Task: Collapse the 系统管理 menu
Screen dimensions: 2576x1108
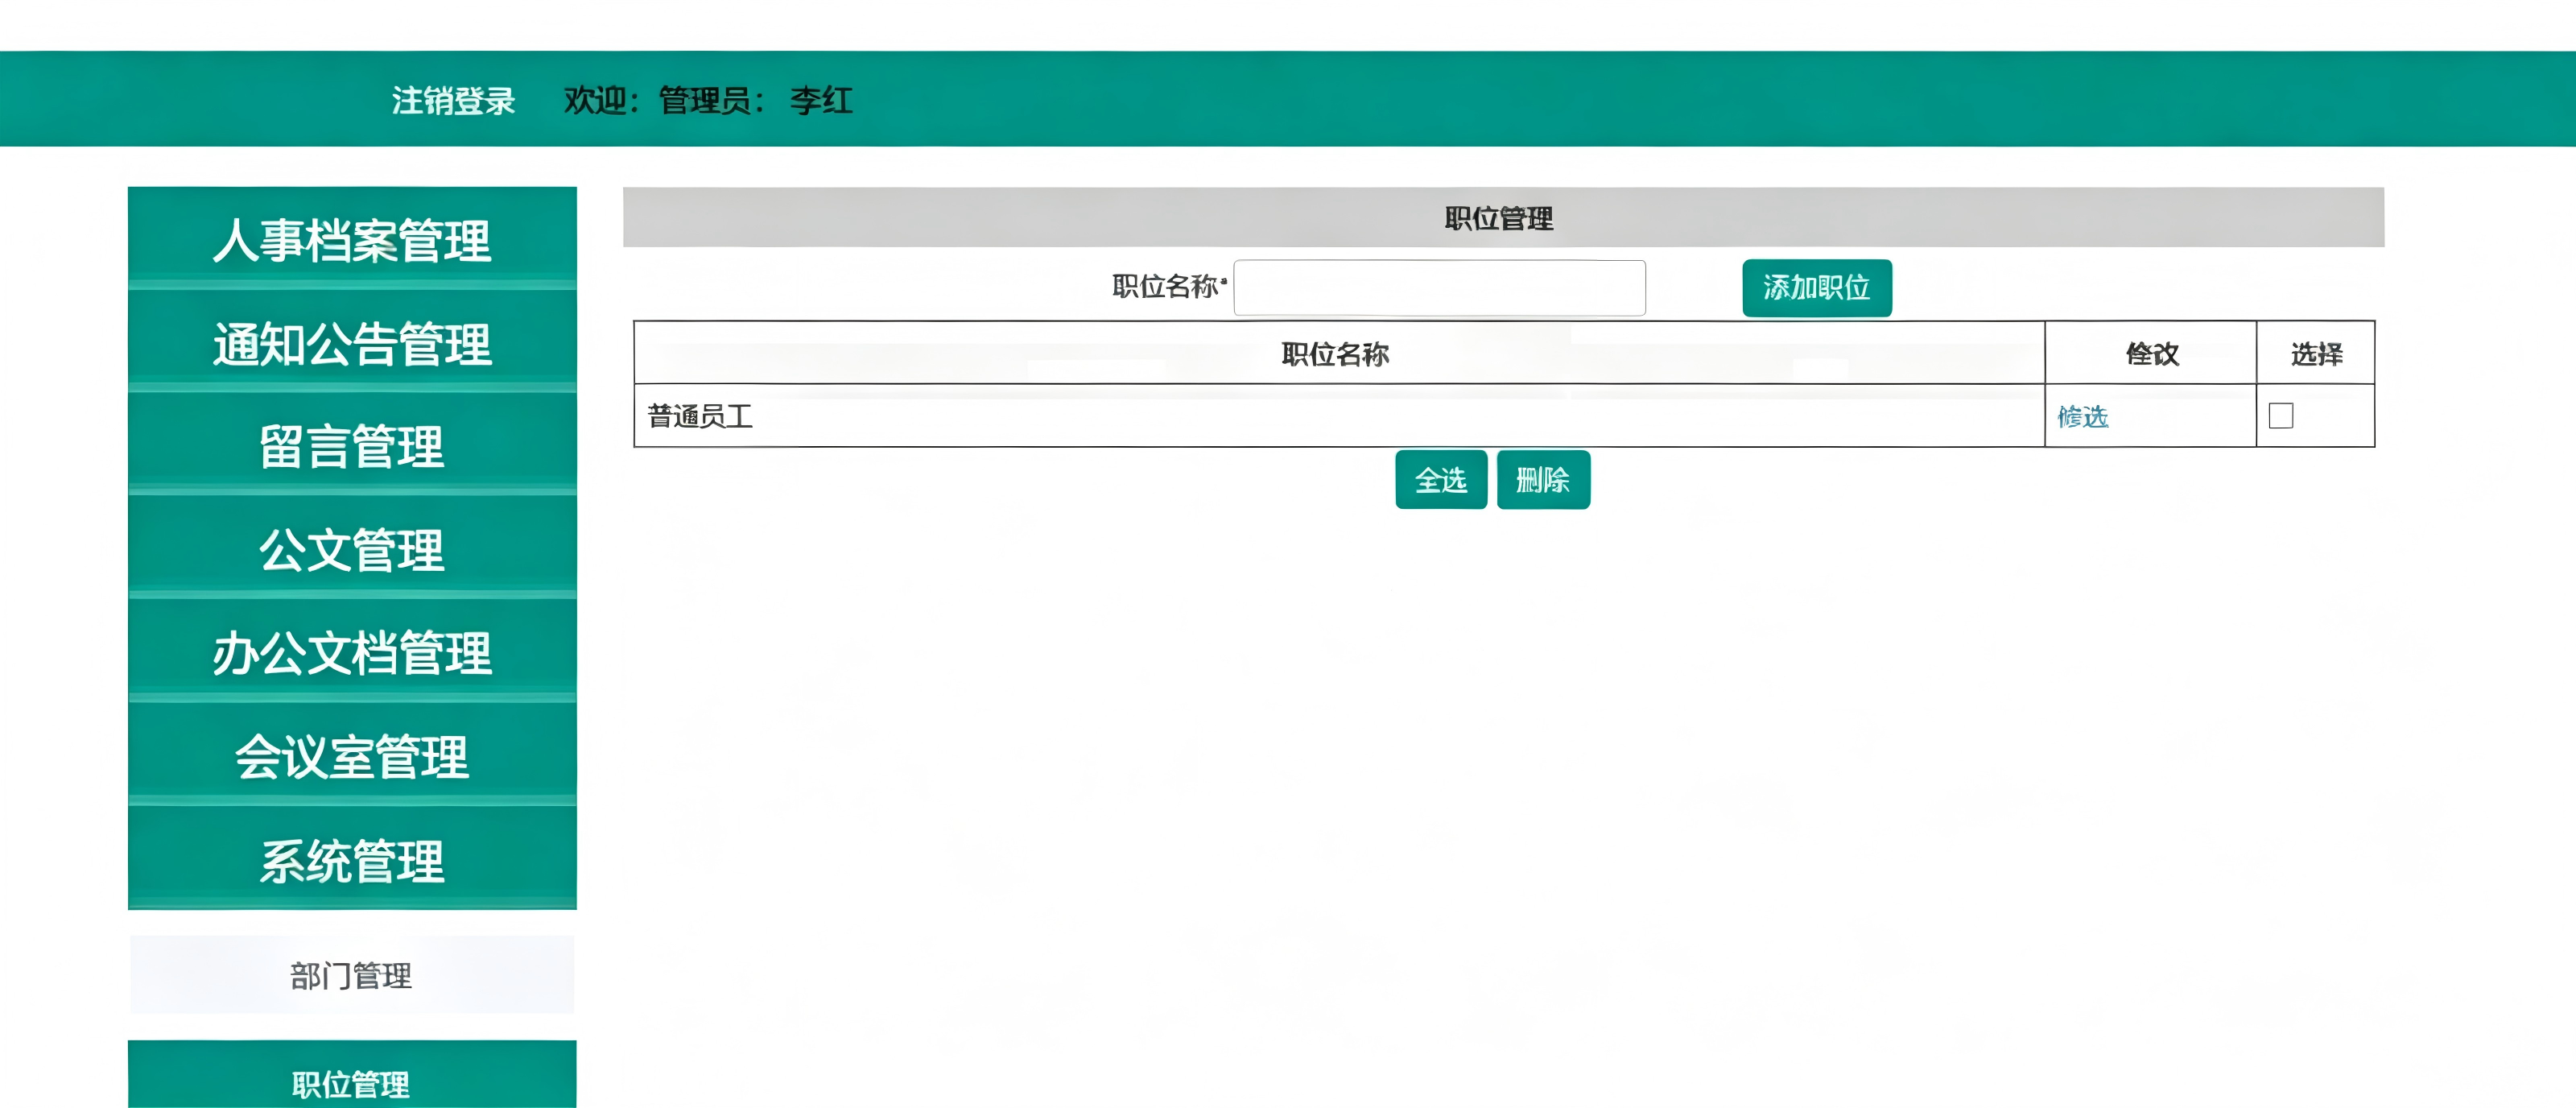Action: [x=352, y=859]
